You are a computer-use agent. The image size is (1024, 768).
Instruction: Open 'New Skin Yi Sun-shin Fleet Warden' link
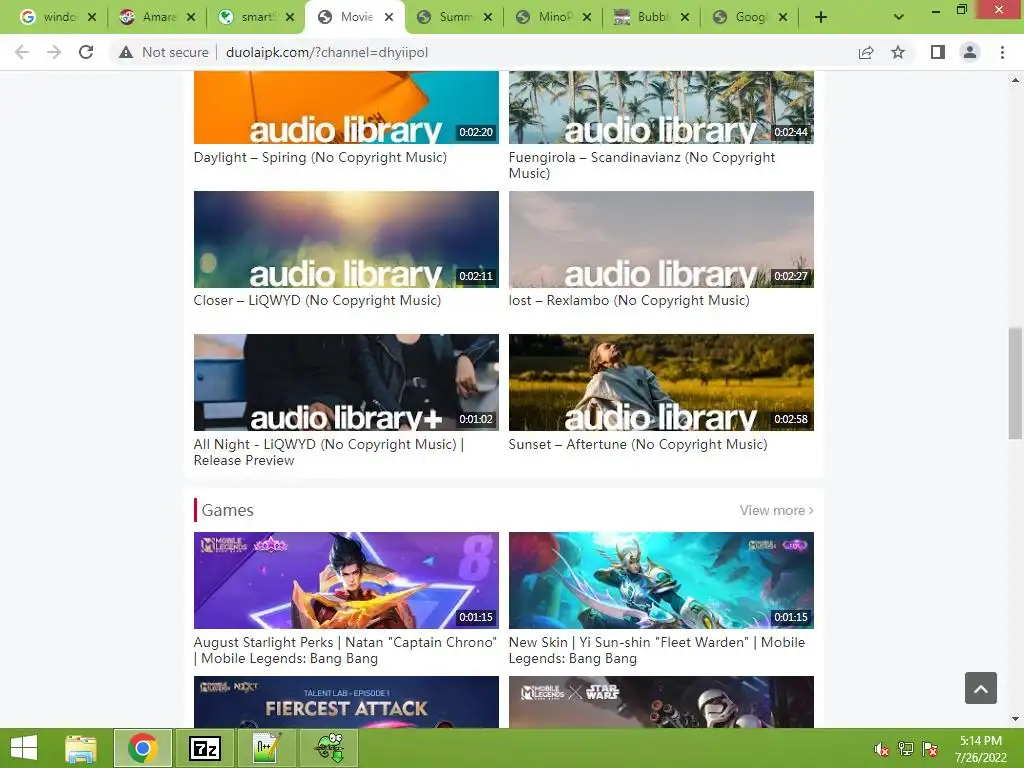[657, 650]
